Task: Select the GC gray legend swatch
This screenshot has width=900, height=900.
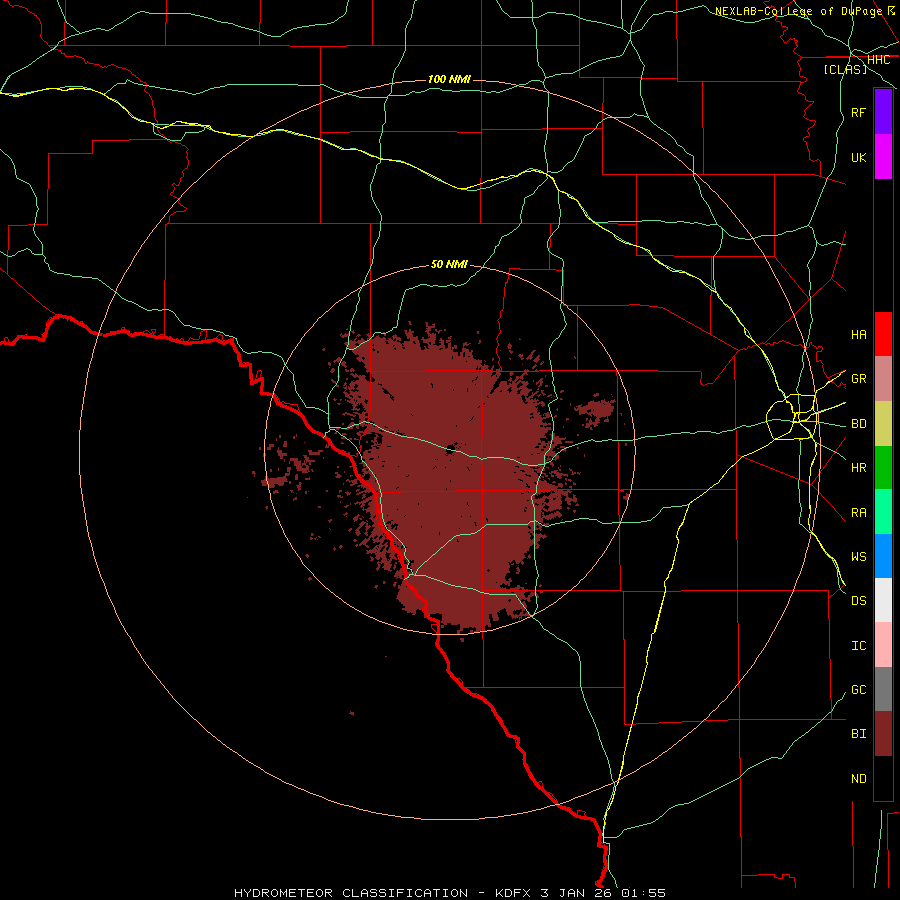Action: click(883, 689)
